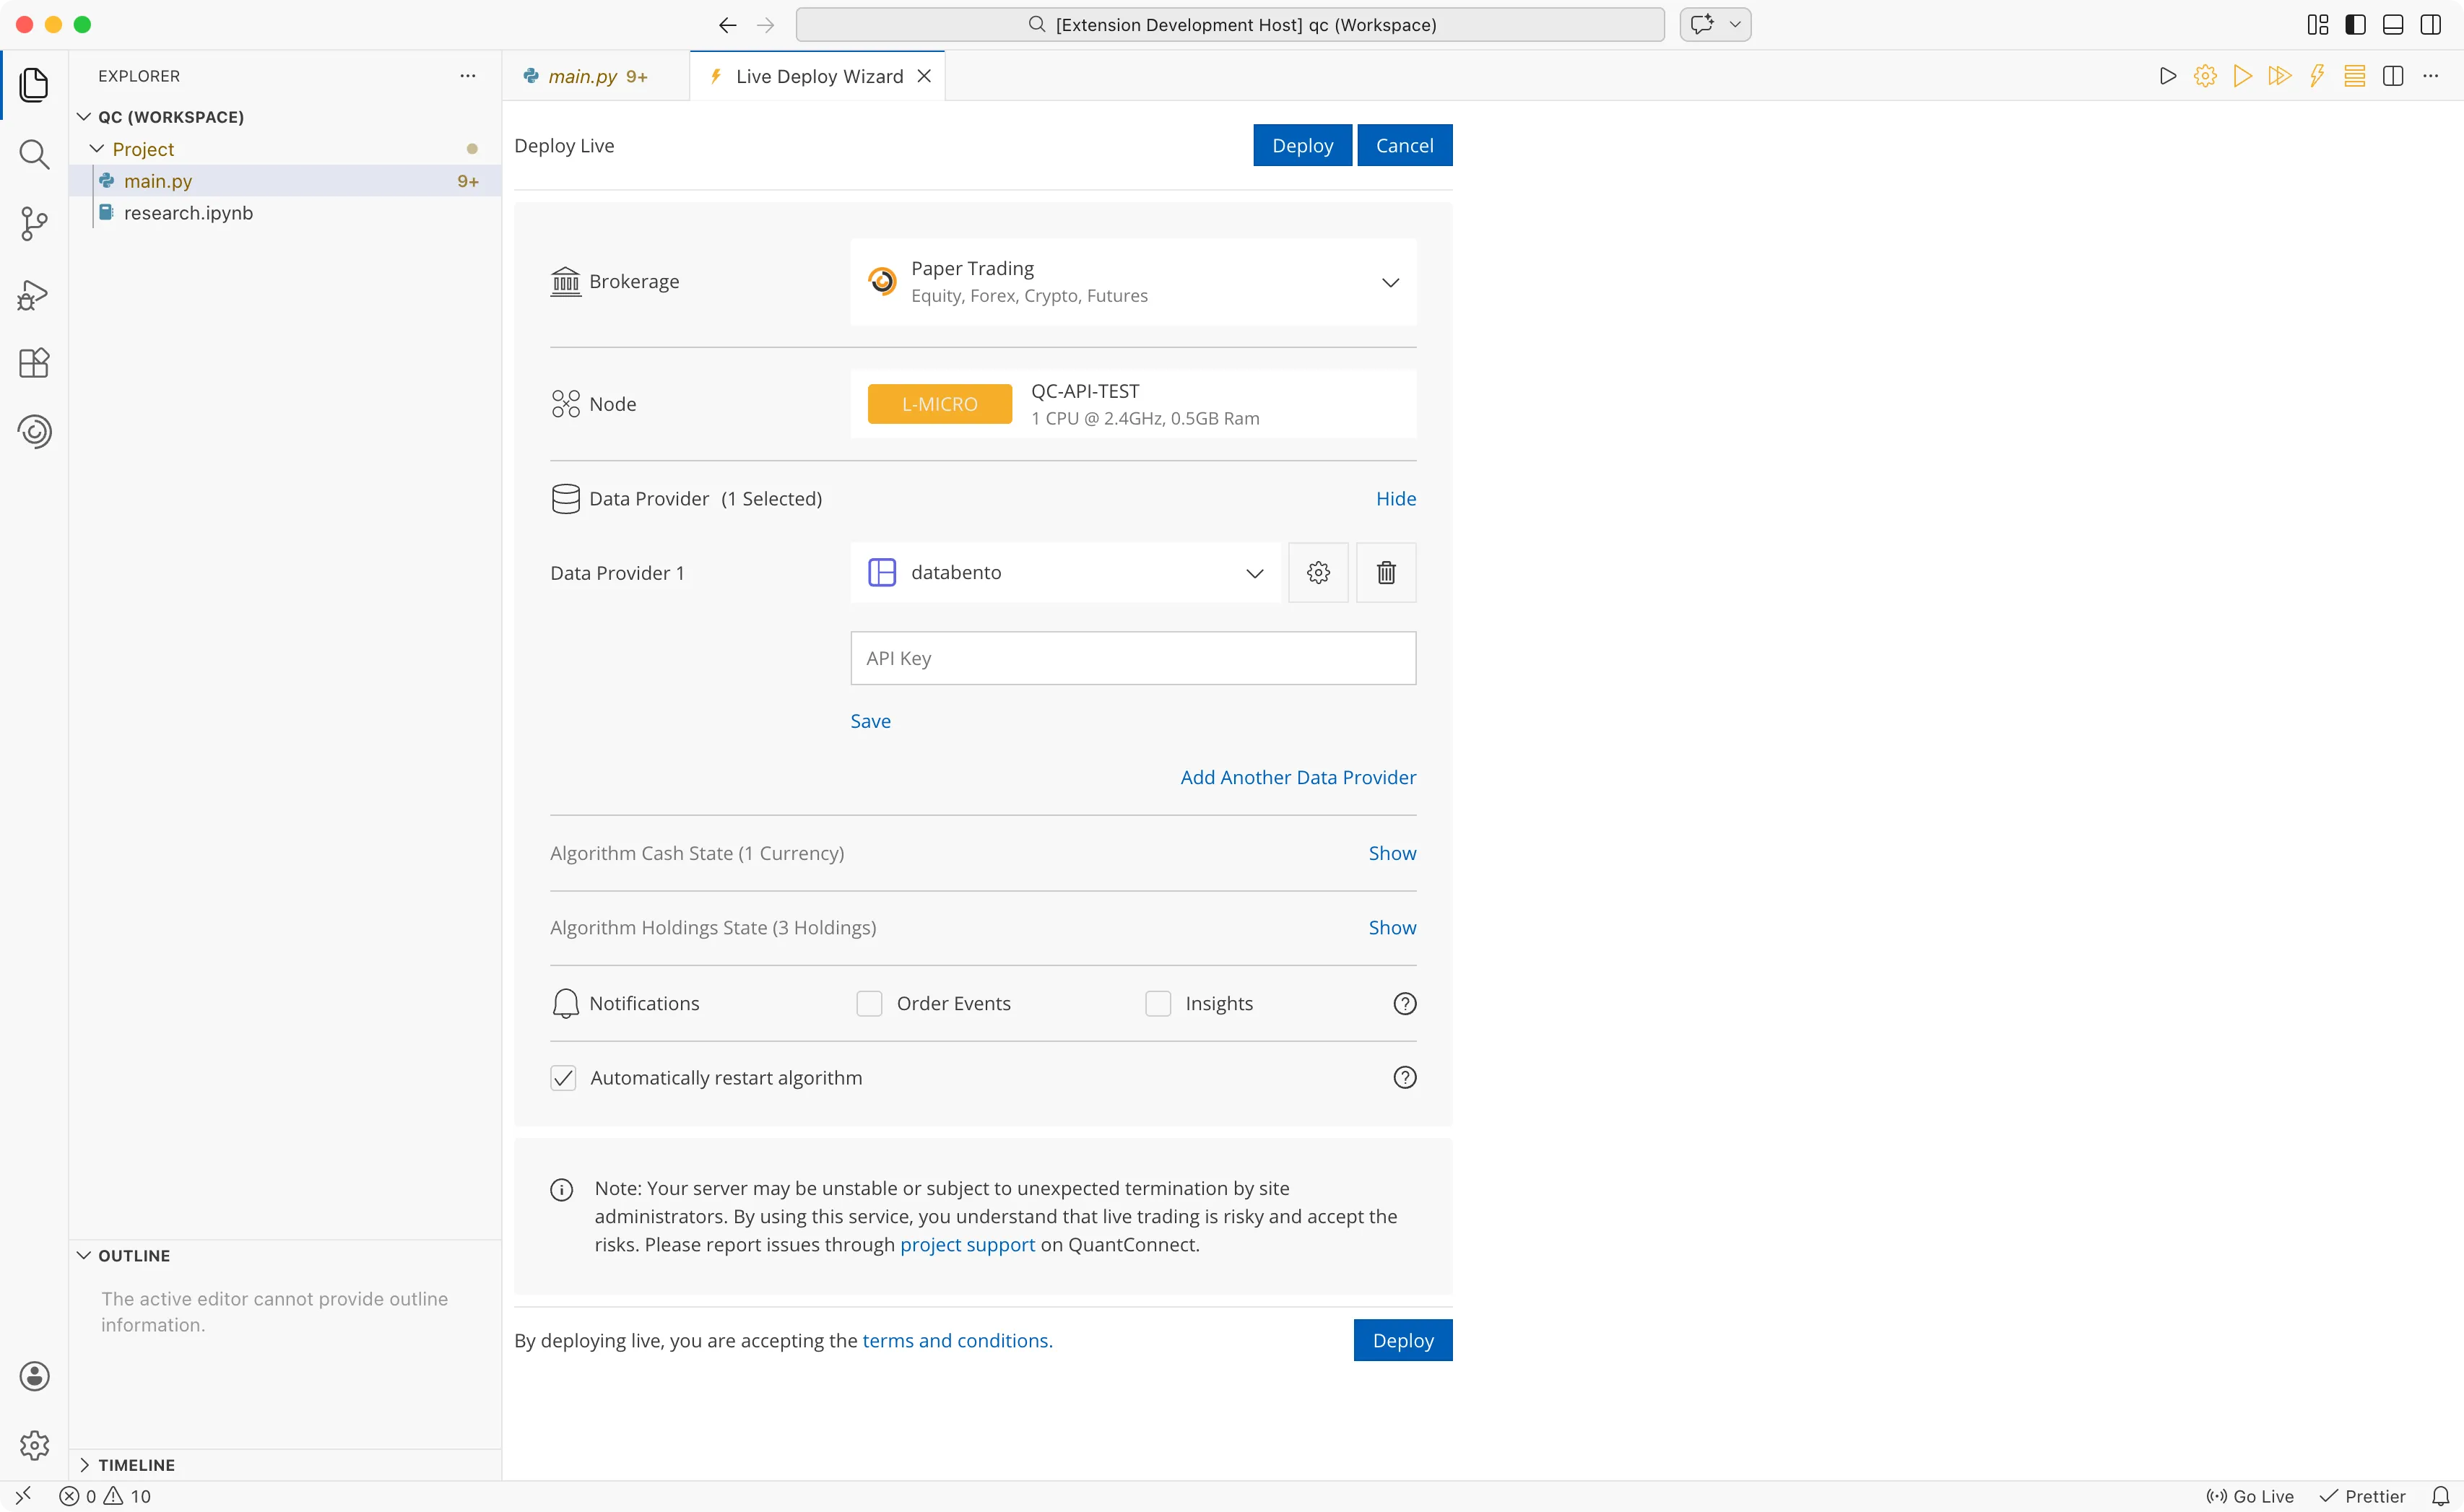Open Search view in activity bar
This screenshot has width=2464, height=1512.
[34, 155]
